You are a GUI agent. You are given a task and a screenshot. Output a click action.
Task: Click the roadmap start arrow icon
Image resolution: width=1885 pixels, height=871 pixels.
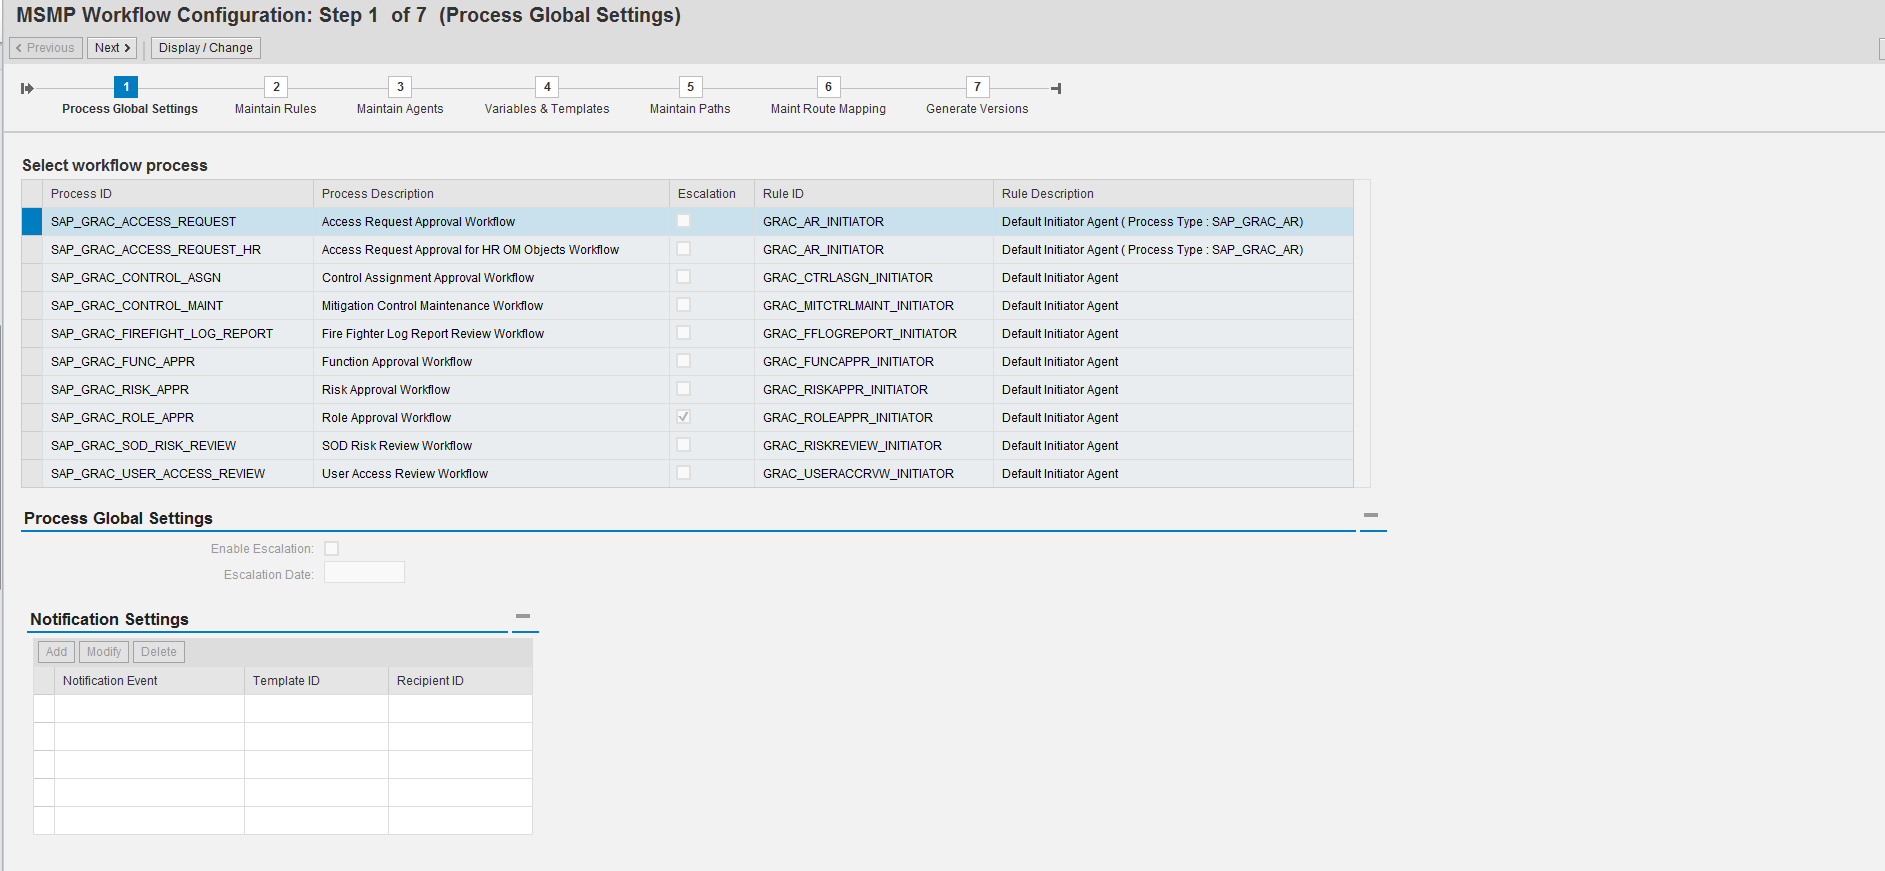[27, 89]
